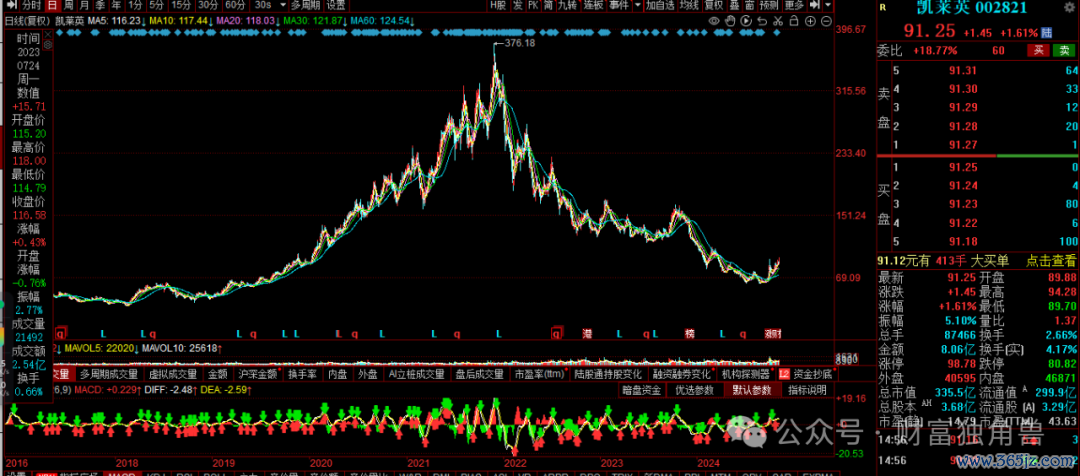Image resolution: width=1080 pixels, height=476 pixels.
Task: Toggle chart visibility with the eye icon
Action: coord(714,21)
